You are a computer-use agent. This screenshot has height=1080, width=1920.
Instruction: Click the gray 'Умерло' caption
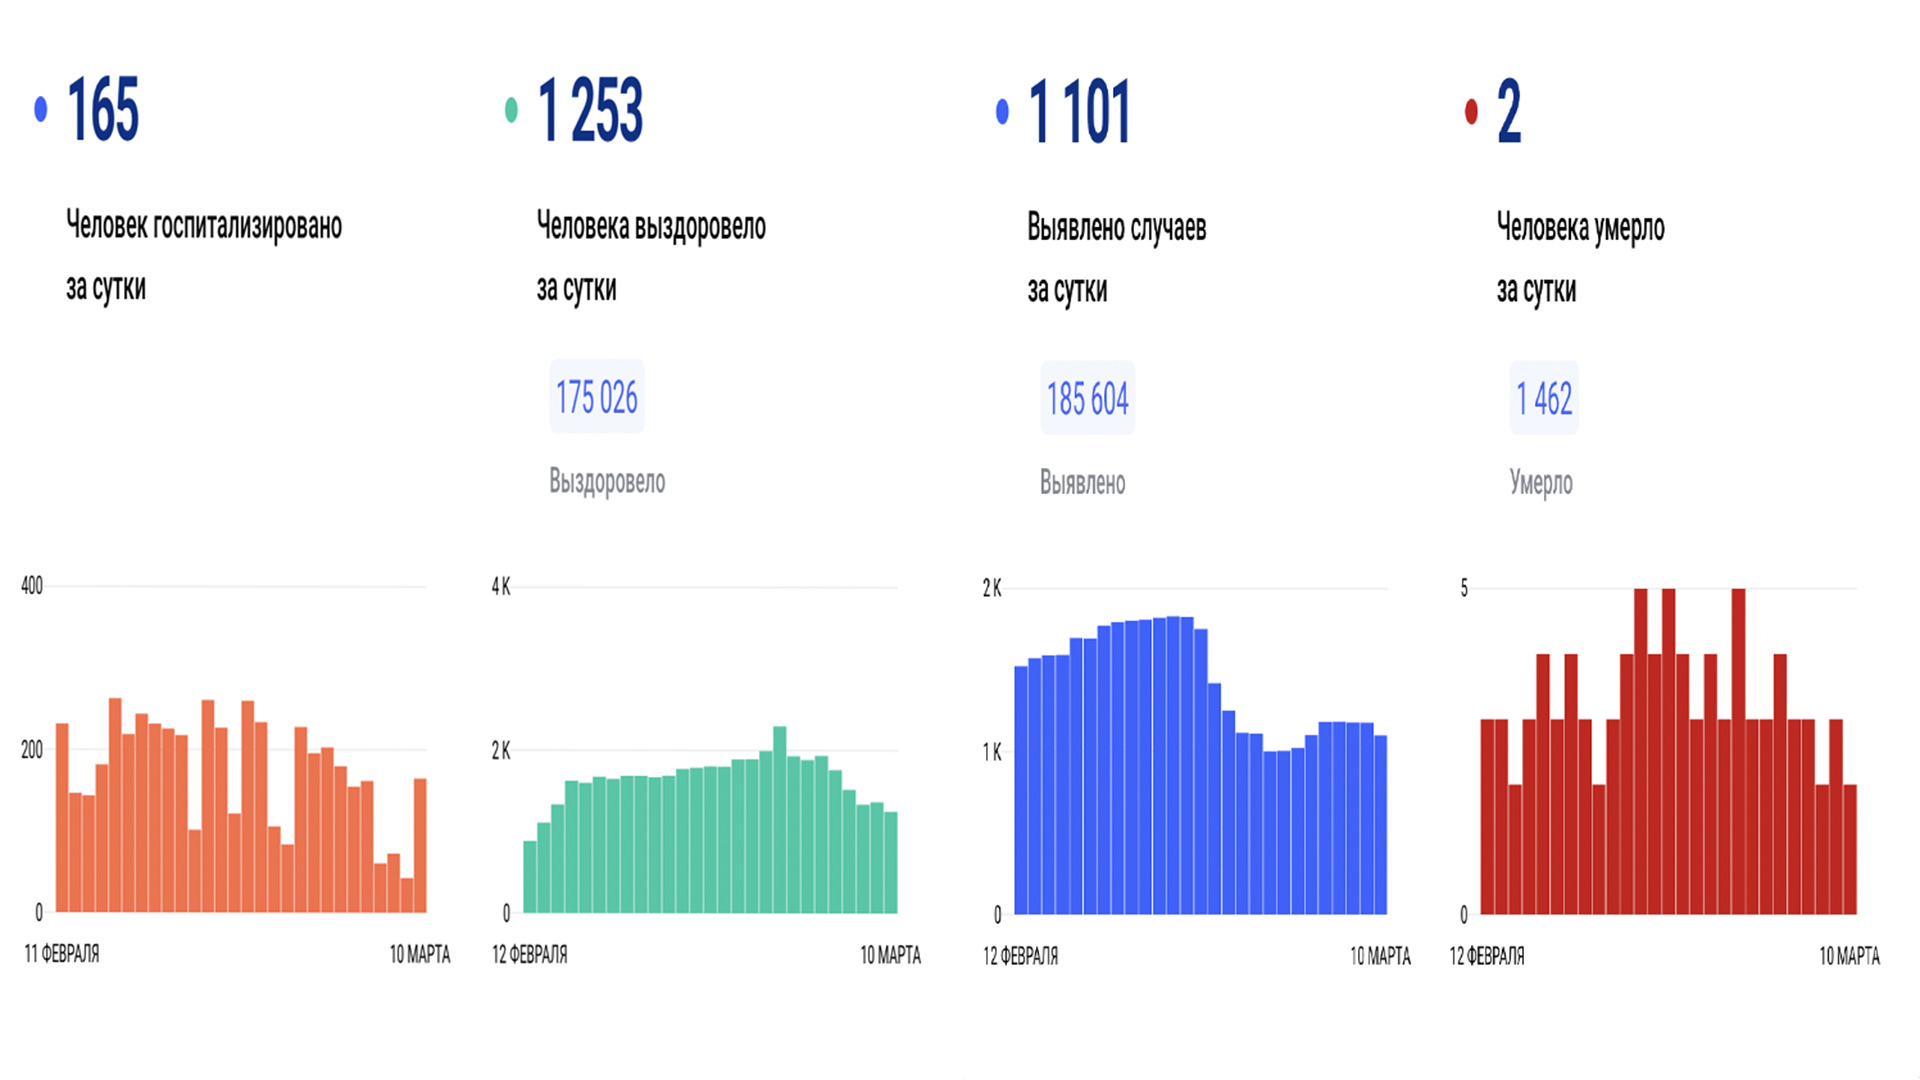(x=1541, y=484)
